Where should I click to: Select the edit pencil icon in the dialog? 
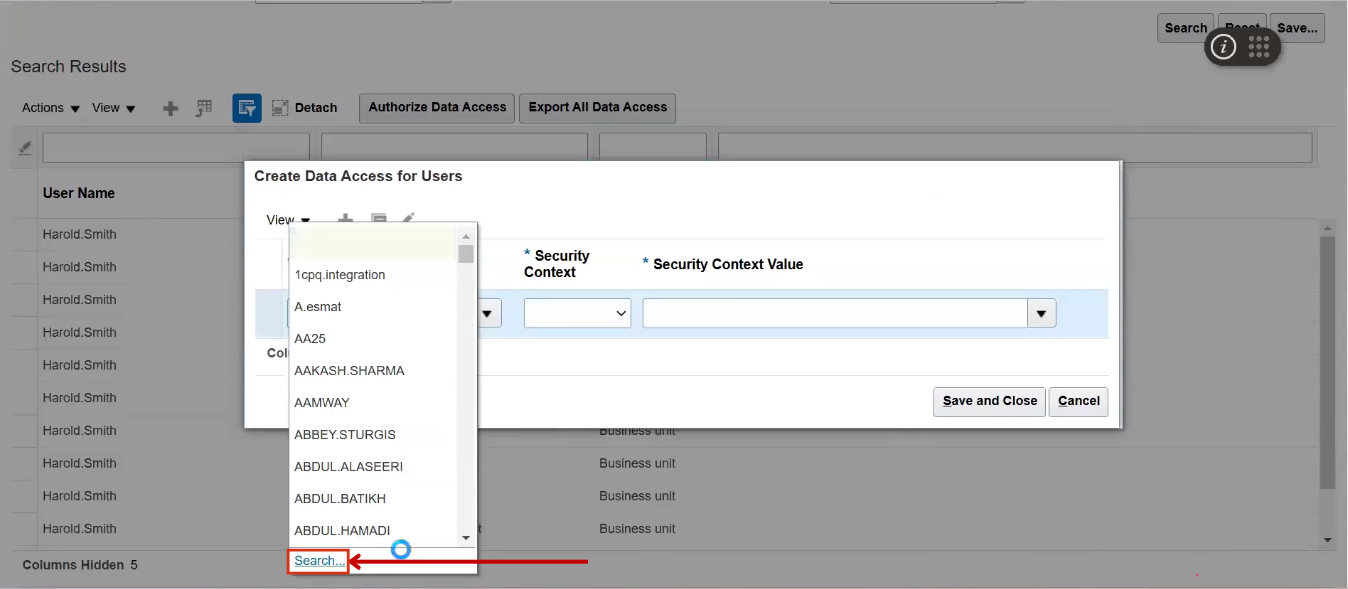click(x=409, y=217)
